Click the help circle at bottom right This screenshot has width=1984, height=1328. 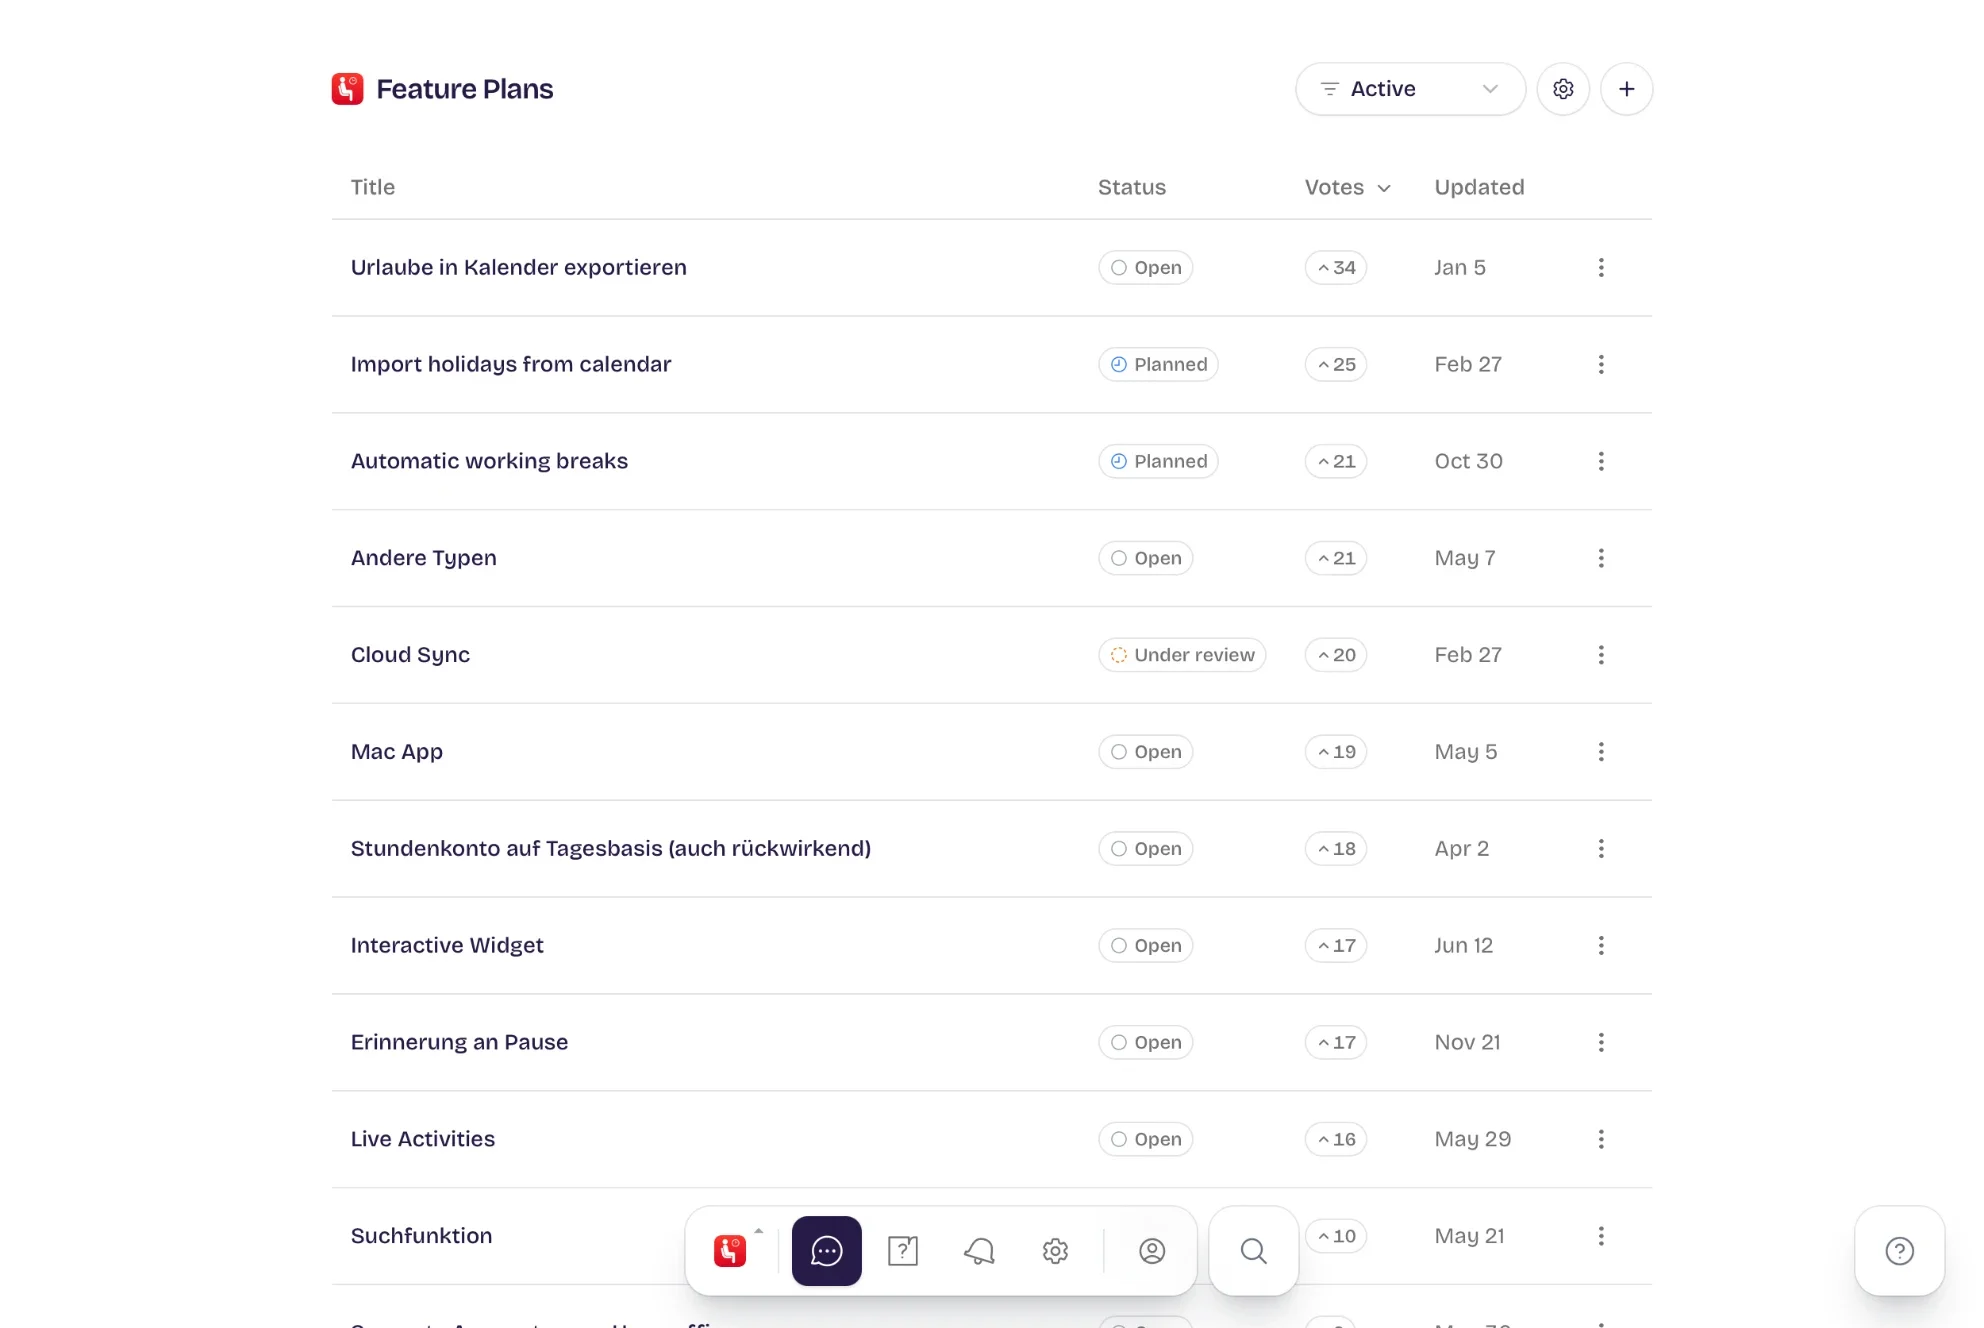click(x=1900, y=1251)
